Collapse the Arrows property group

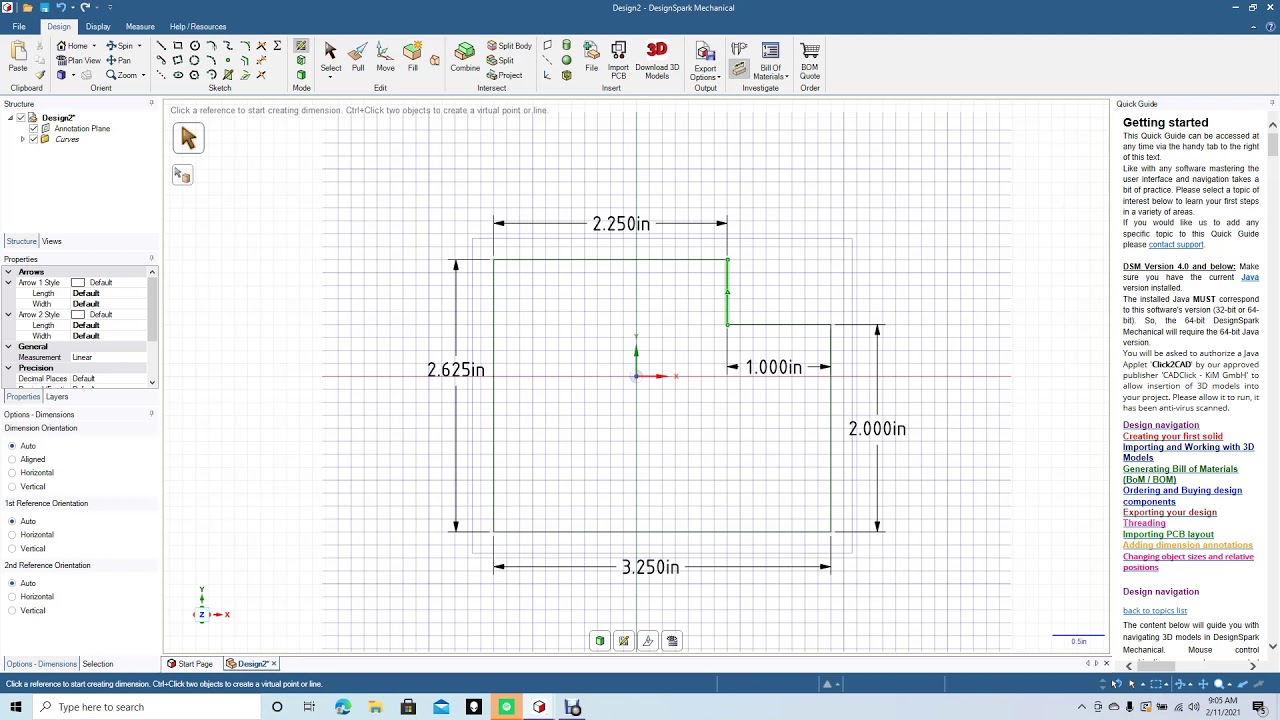click(8, 272)
